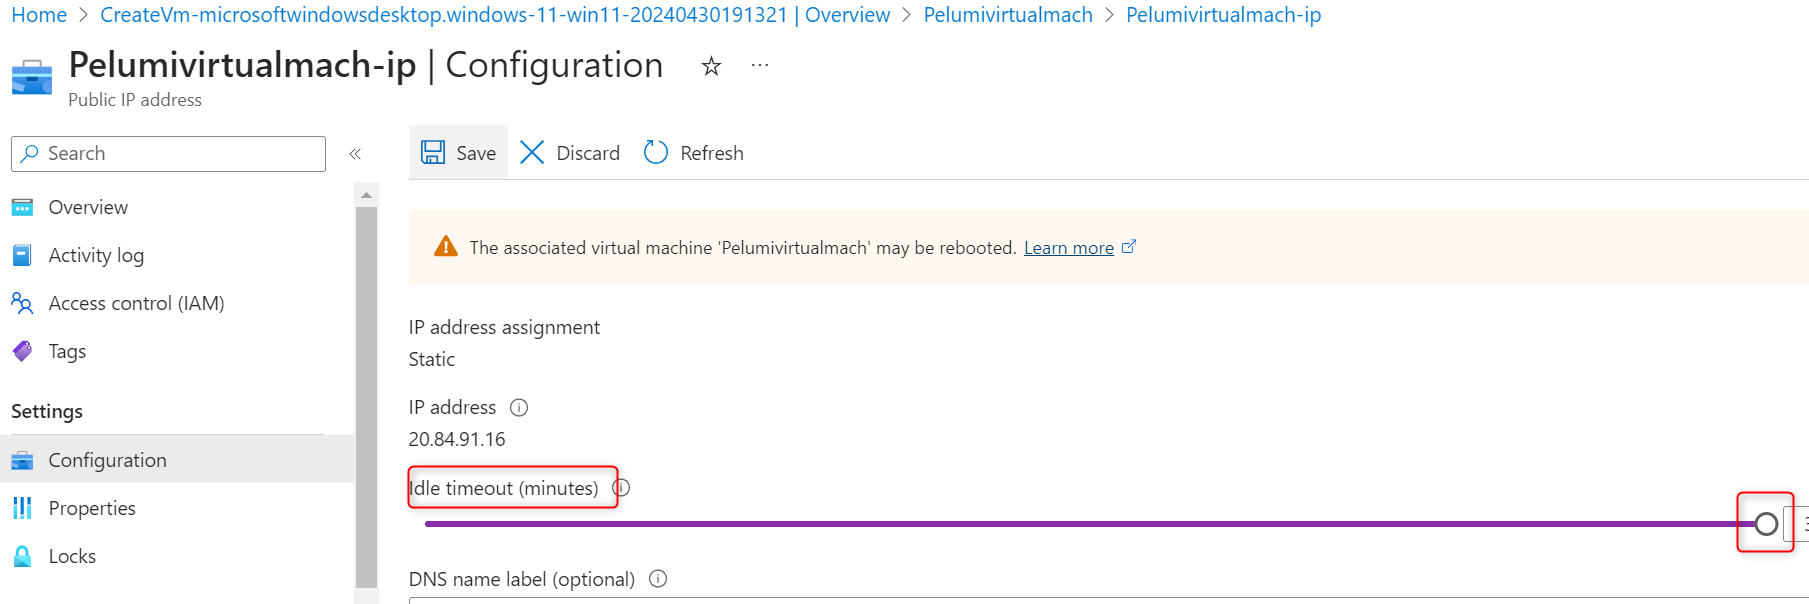Click the Save disk icon
Screen dimensions: 1809x604
click(433, 152)
